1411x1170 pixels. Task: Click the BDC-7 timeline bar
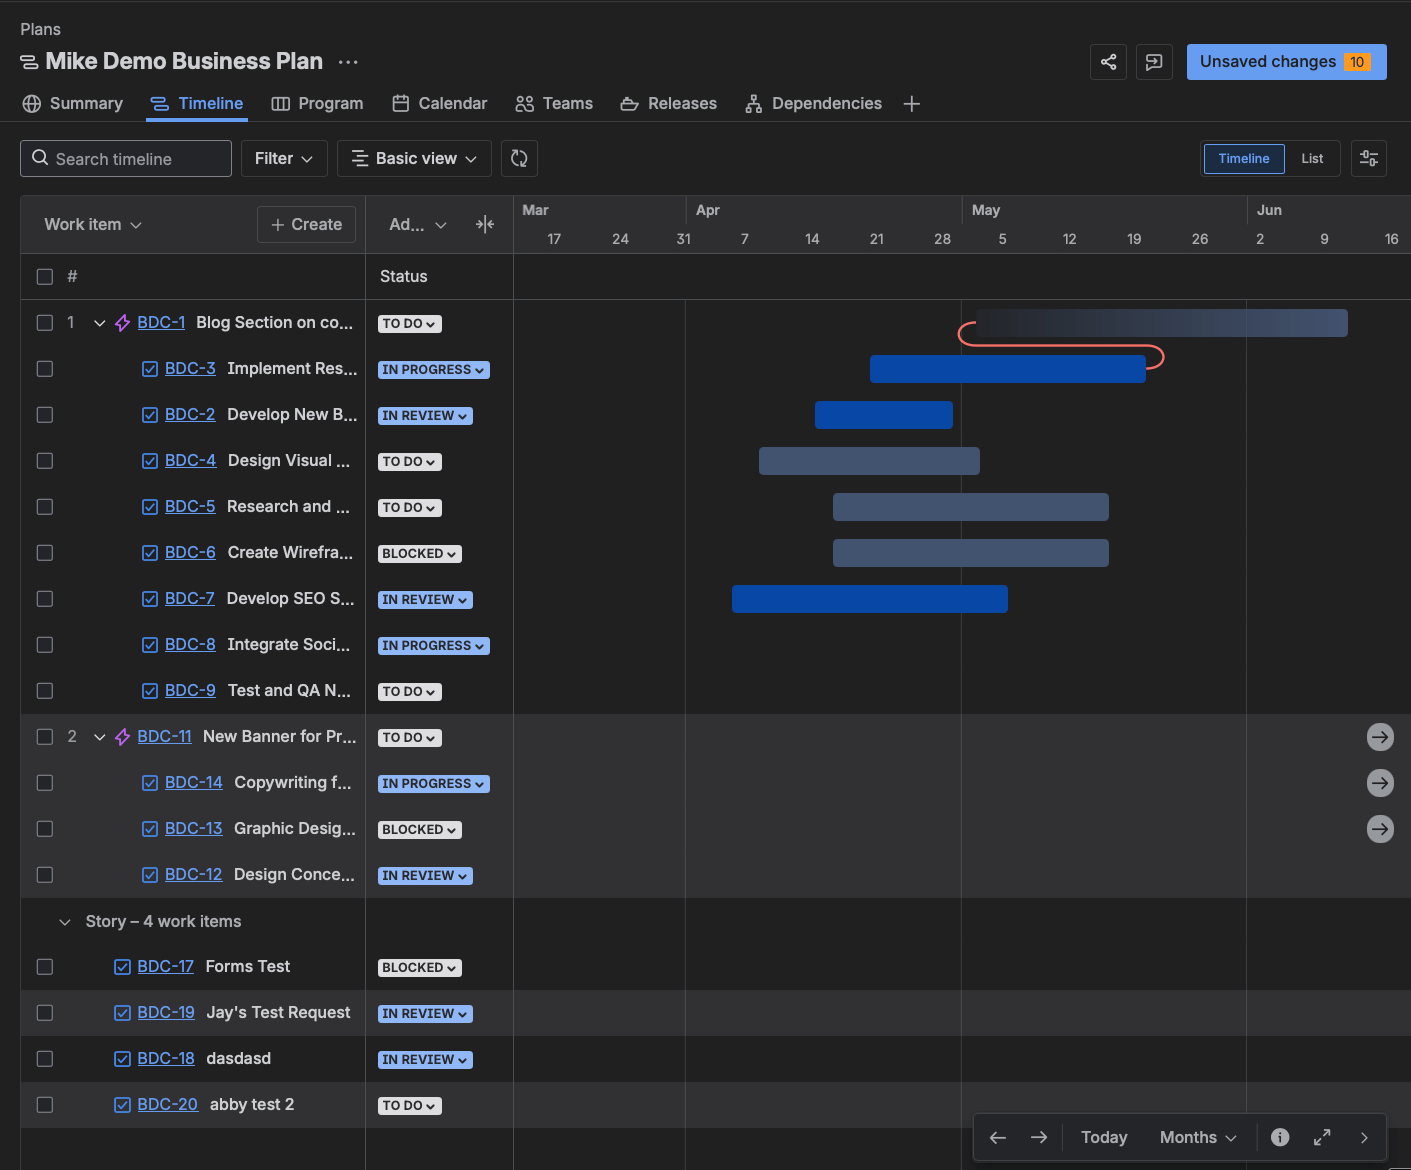869,599
